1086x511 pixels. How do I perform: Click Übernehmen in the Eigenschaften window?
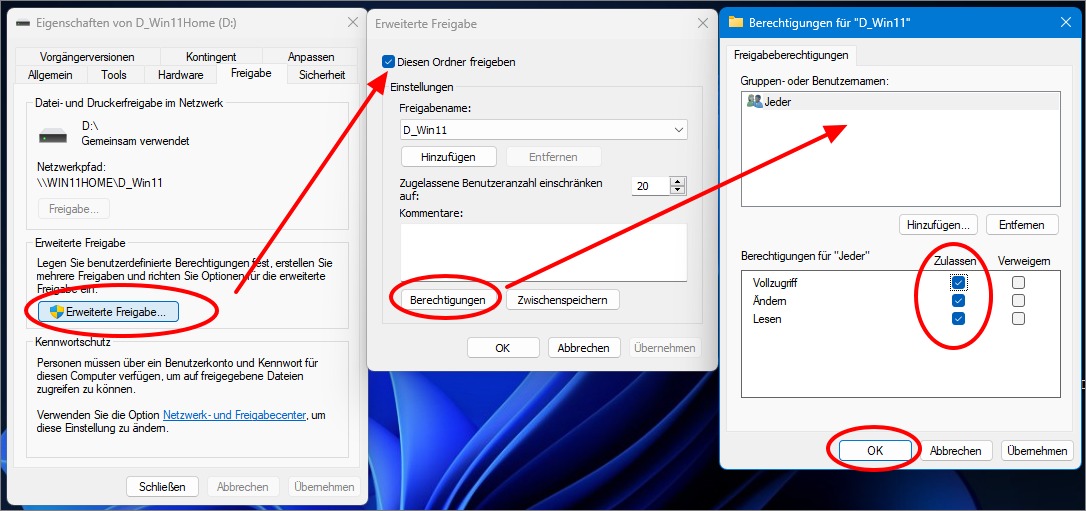pyautogui.click(x=324, y=487)
